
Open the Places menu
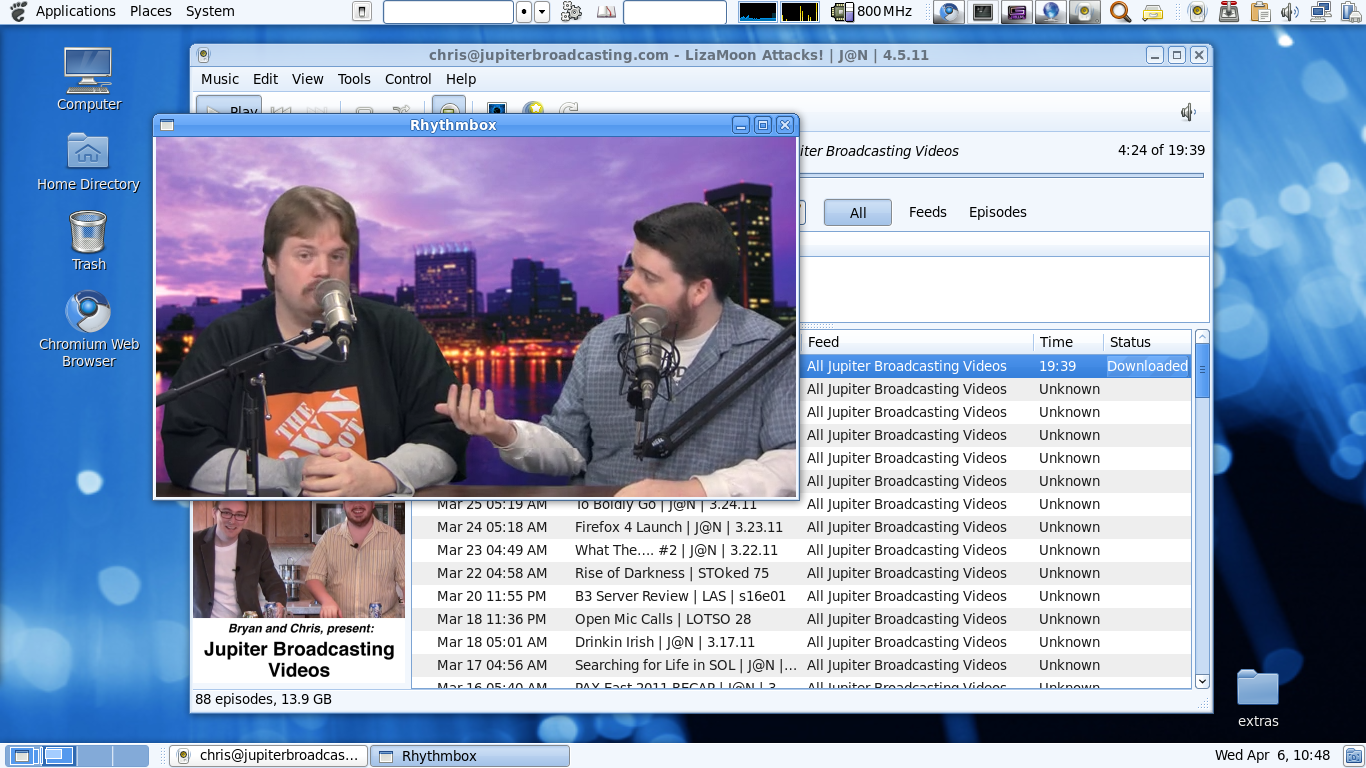[x=151, y=11]
